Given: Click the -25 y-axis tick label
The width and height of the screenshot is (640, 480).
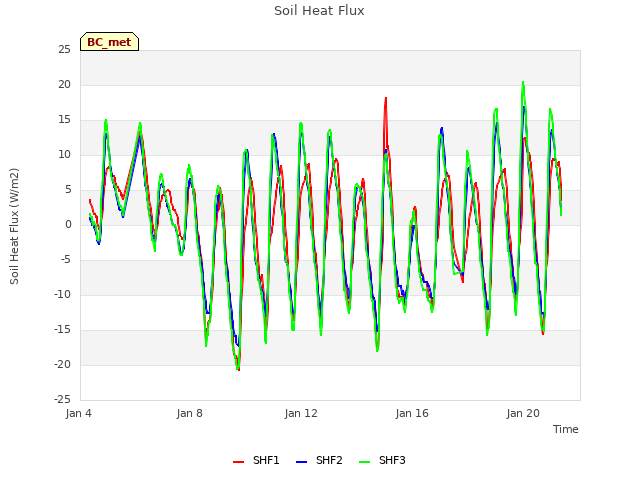Looking at the screenshot, I should (x=63, y=399).
